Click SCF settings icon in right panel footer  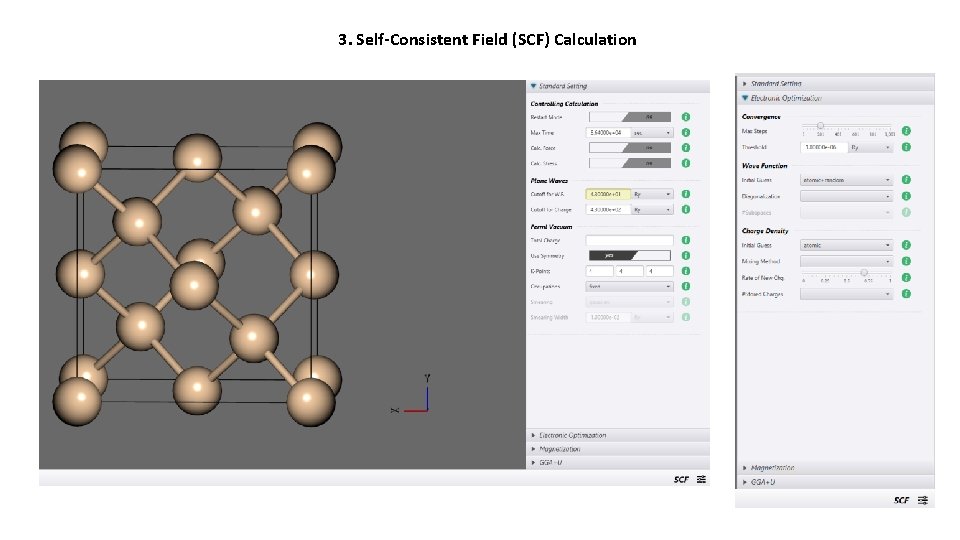[x=923, y=500]
